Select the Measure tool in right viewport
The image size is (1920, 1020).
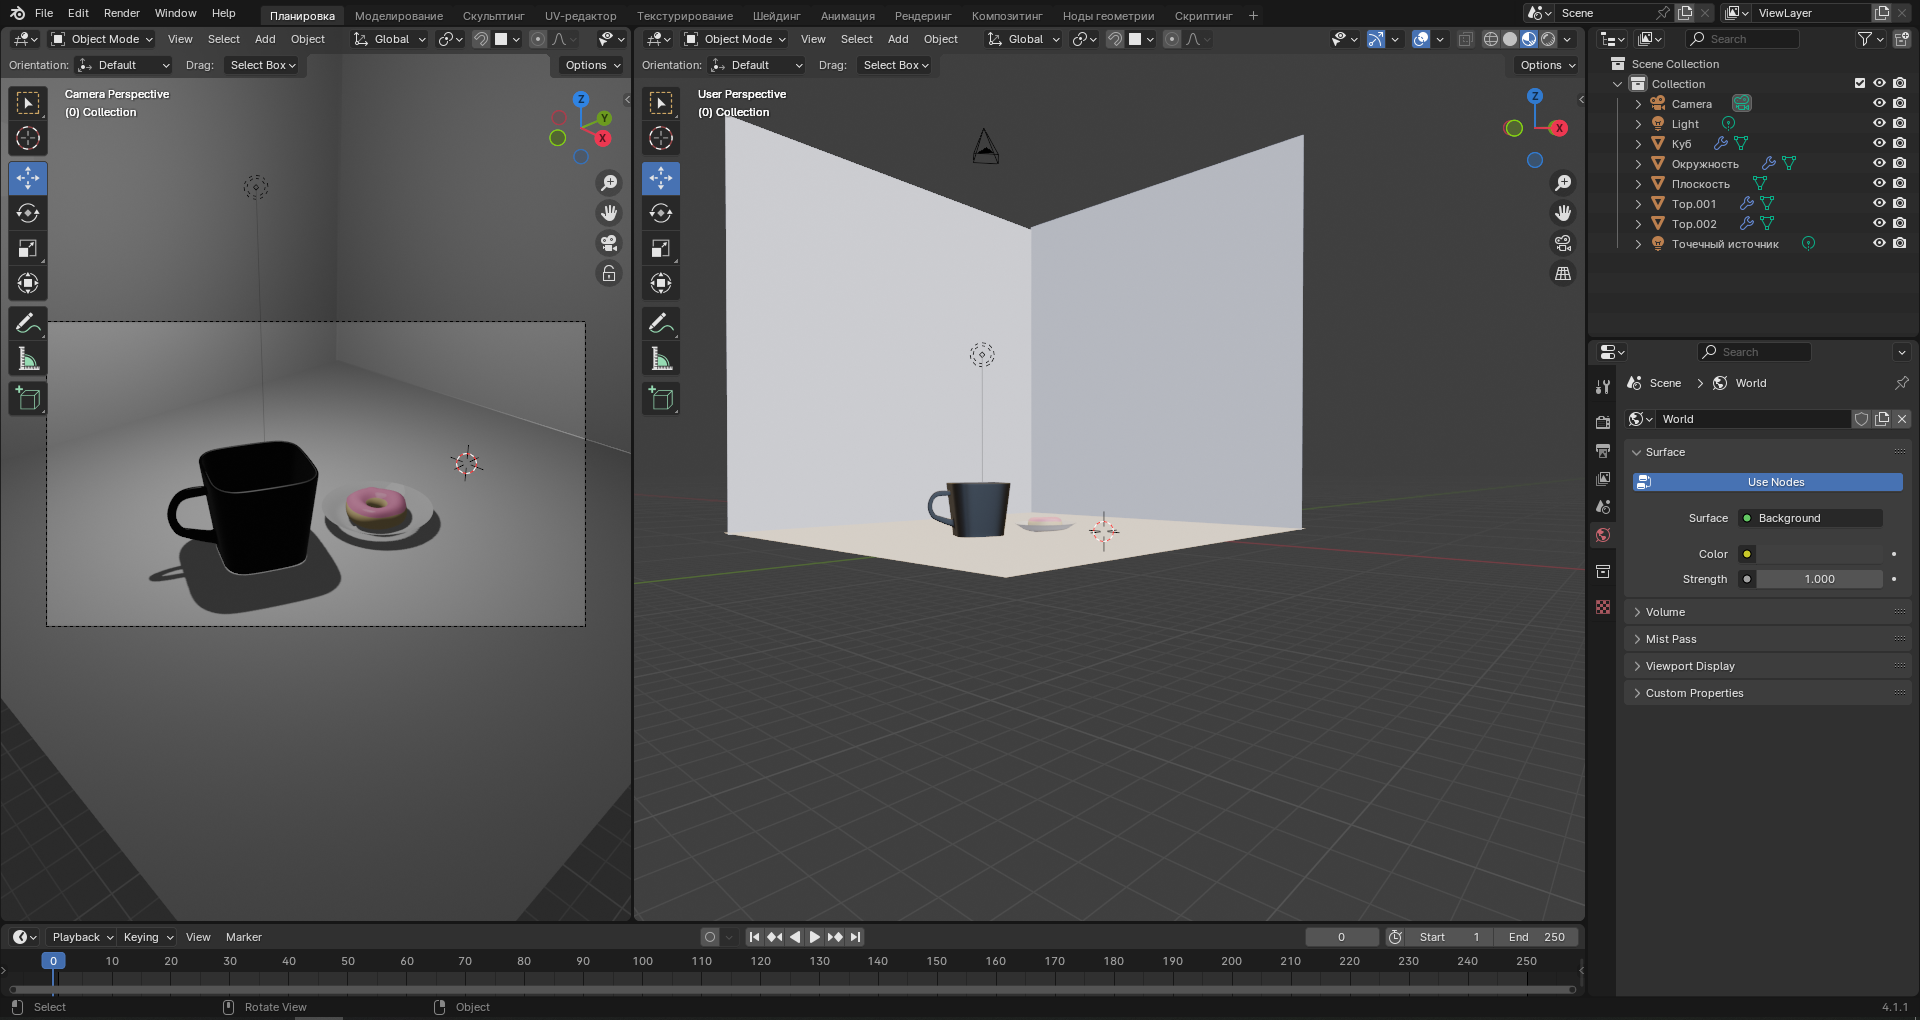point(661,359)
